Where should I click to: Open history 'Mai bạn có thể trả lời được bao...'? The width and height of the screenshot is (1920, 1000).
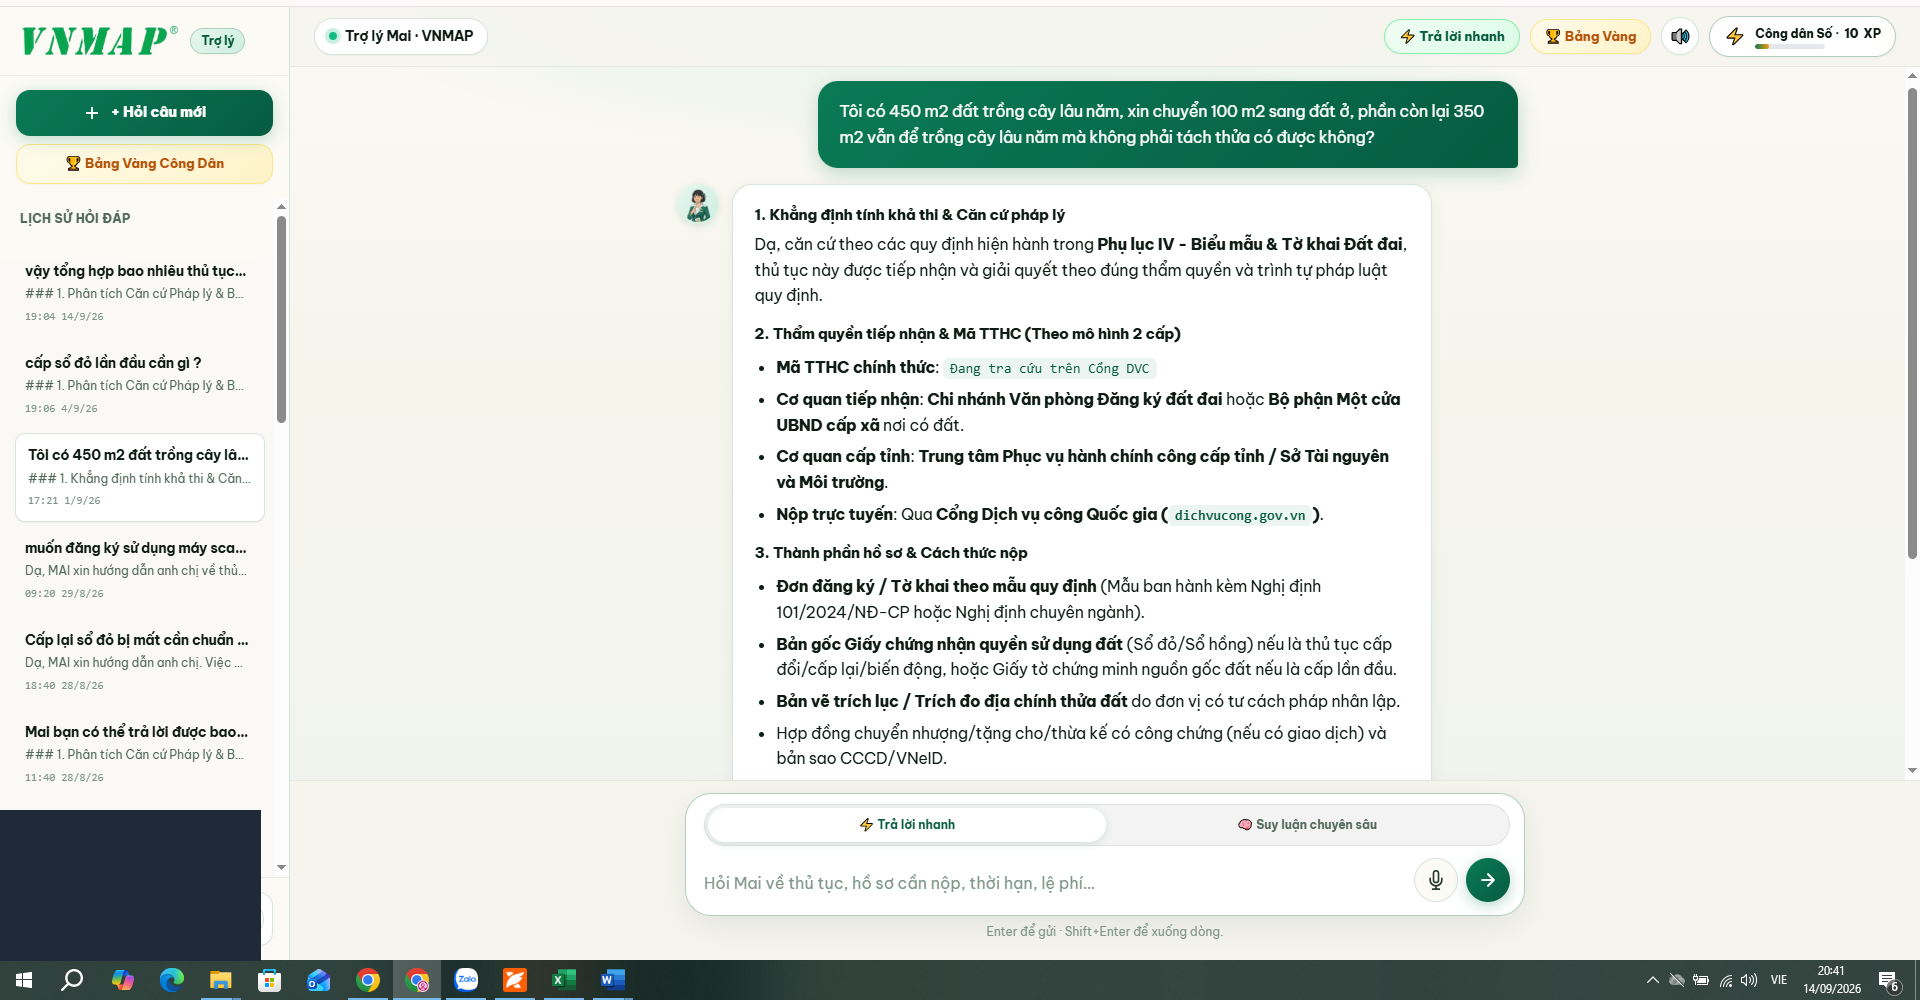139,754
